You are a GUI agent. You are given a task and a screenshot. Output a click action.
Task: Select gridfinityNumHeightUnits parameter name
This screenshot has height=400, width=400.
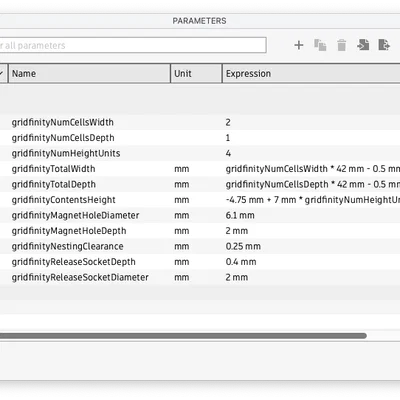click(x=66, y=153)
